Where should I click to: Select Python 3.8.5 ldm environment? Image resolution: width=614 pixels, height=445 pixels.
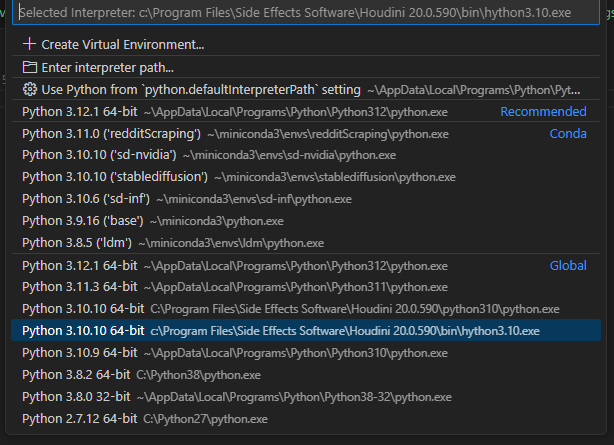pos(306,243)
